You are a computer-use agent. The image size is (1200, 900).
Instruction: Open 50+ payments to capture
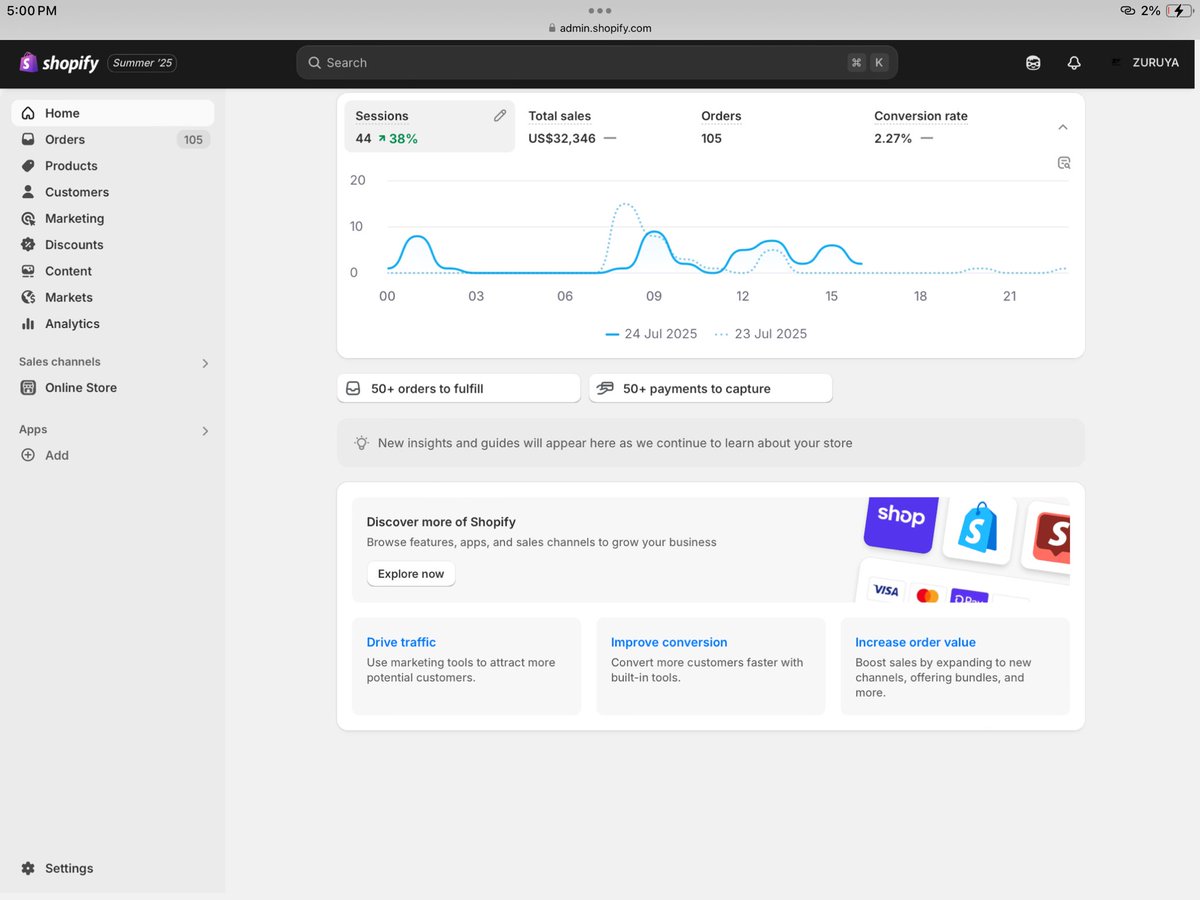point(711,388)
